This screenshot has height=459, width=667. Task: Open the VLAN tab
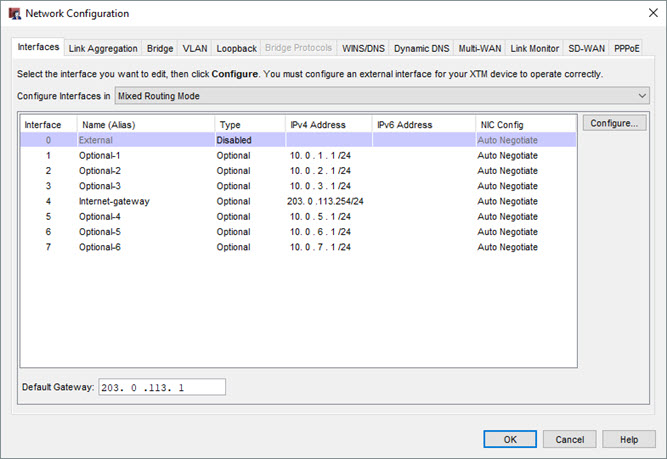pos(194,48)
